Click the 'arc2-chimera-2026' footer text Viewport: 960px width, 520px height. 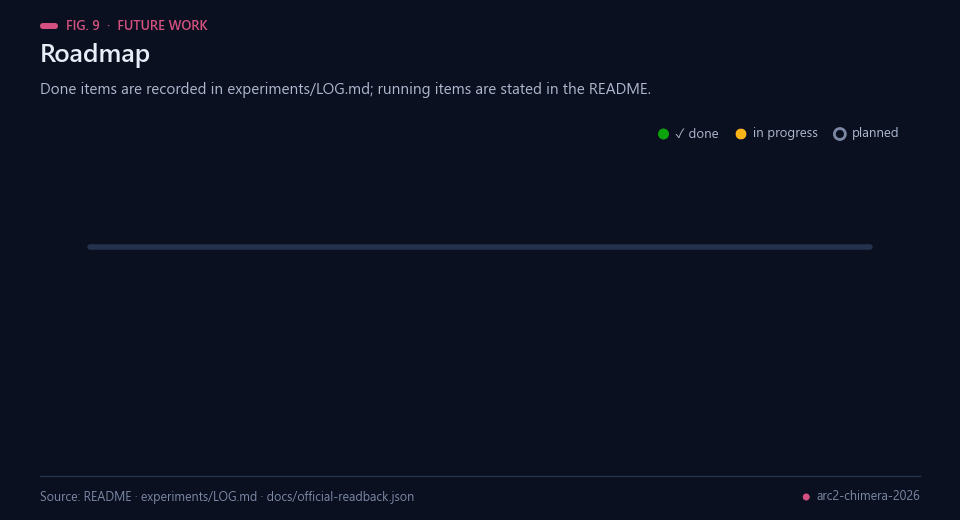[x=868, y=496]
